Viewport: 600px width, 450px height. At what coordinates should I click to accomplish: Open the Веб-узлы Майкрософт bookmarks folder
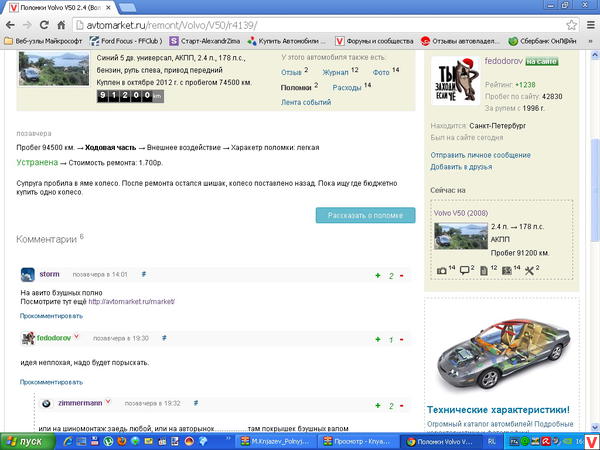pyautogui.click(x=43, y=41)
